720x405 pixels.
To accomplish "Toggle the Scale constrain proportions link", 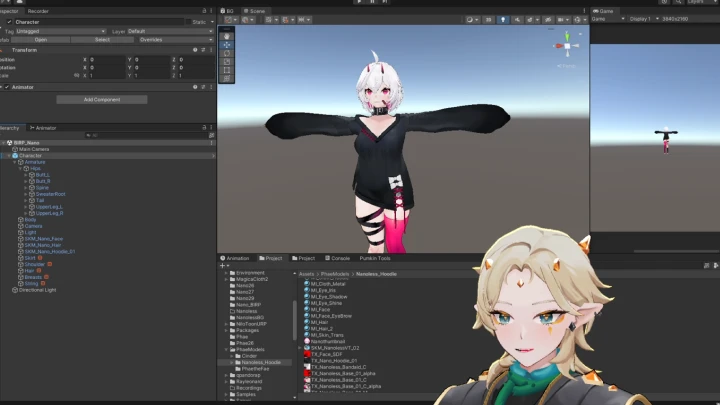I will tap(76, 75).
